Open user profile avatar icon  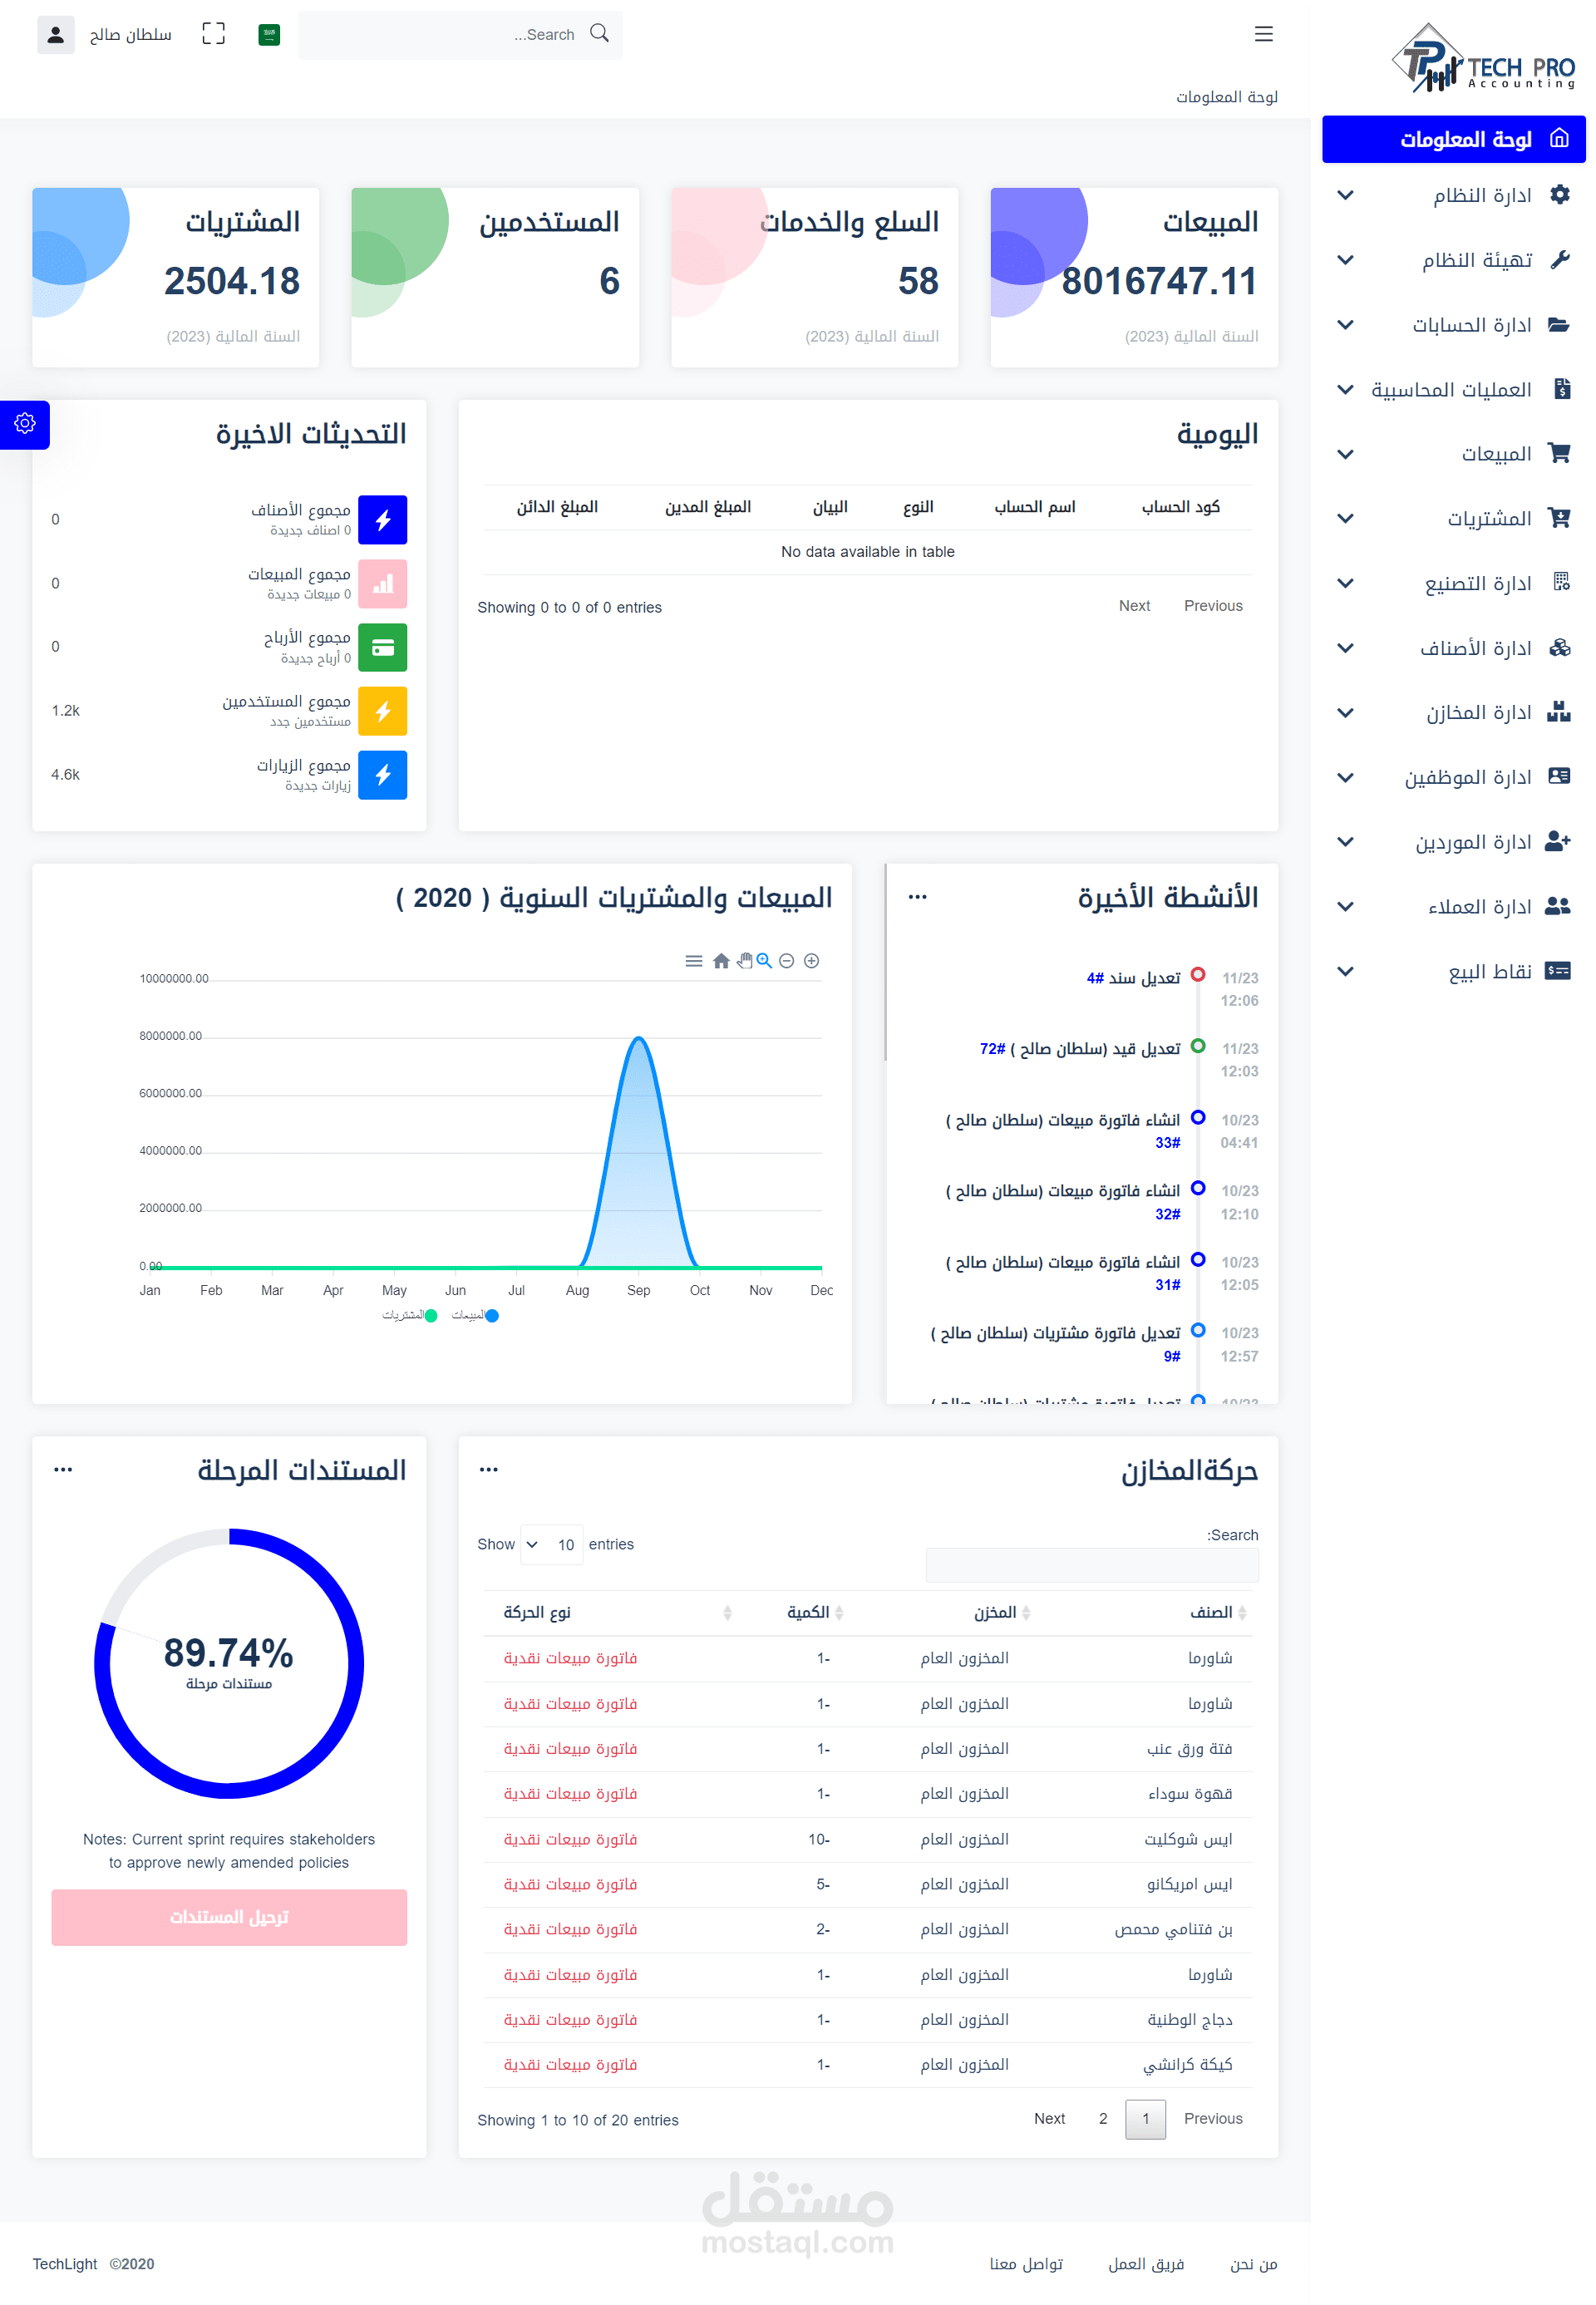point(56,35)
